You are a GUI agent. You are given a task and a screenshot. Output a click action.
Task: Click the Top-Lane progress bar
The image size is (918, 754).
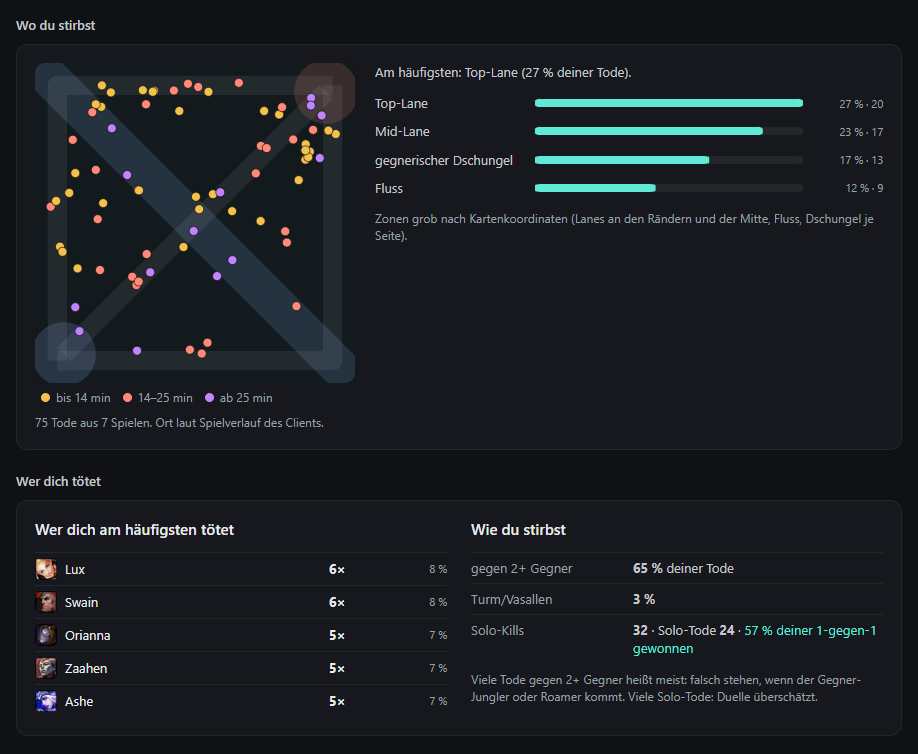click(669, 103)
